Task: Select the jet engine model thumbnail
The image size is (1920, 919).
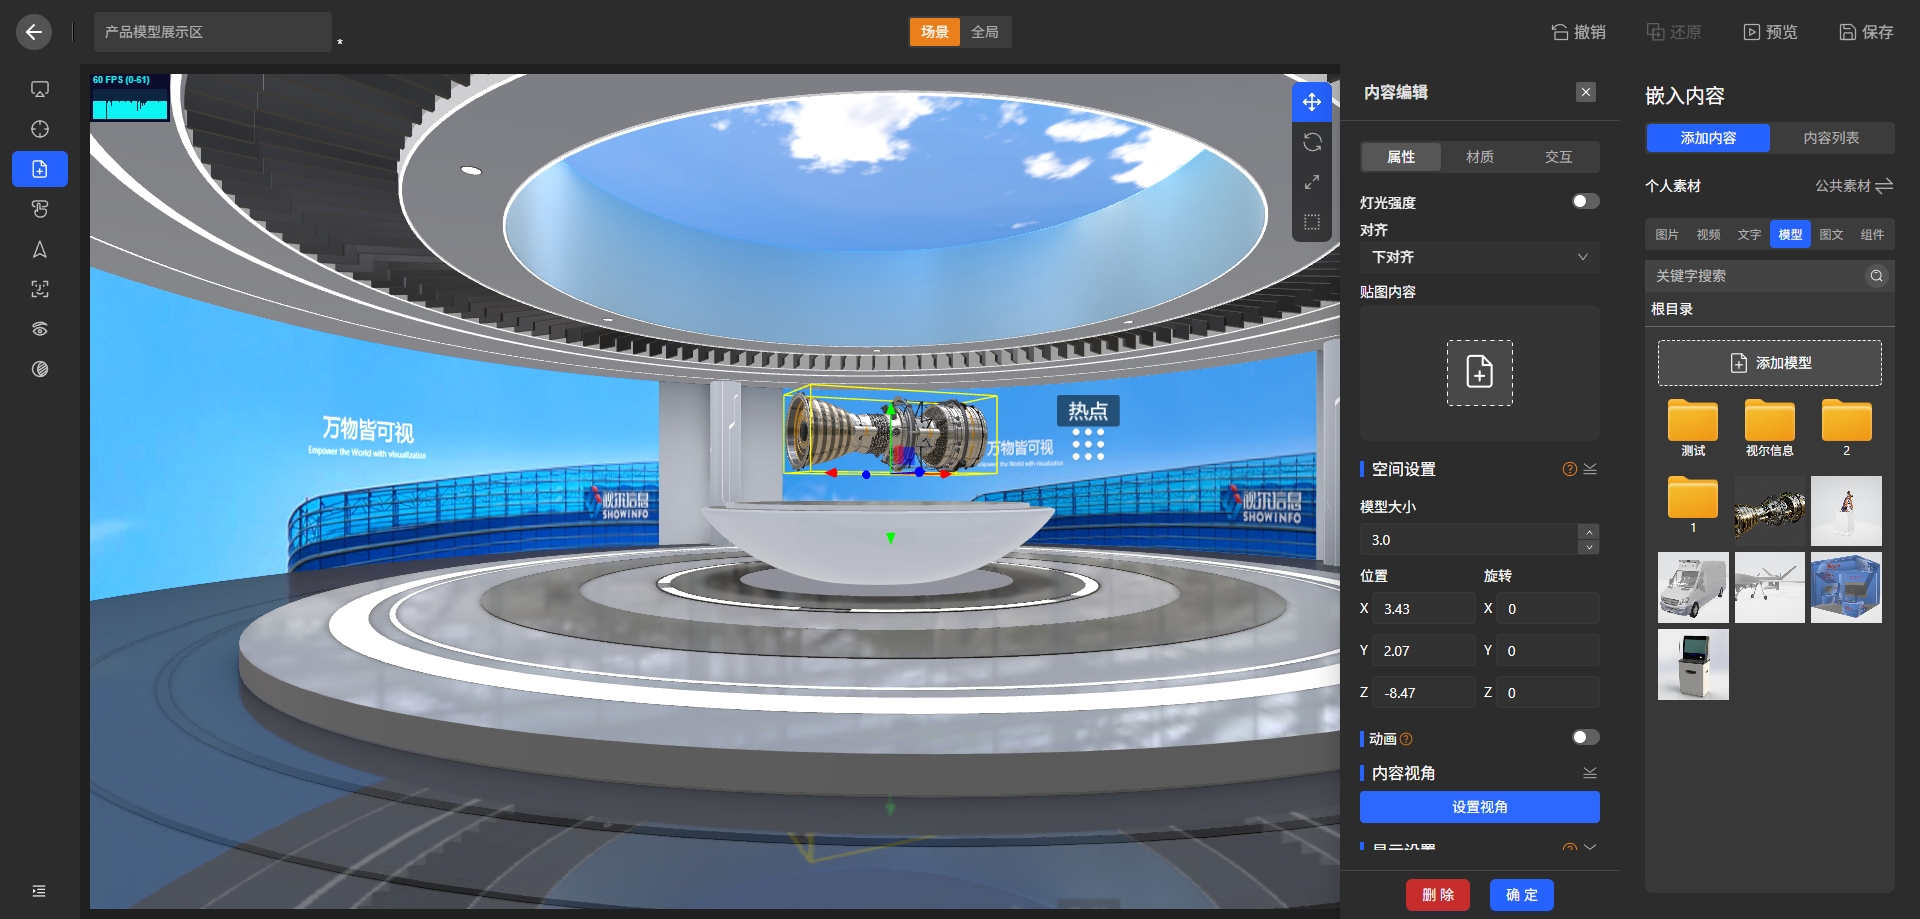Action: (x=1769, y=511)
